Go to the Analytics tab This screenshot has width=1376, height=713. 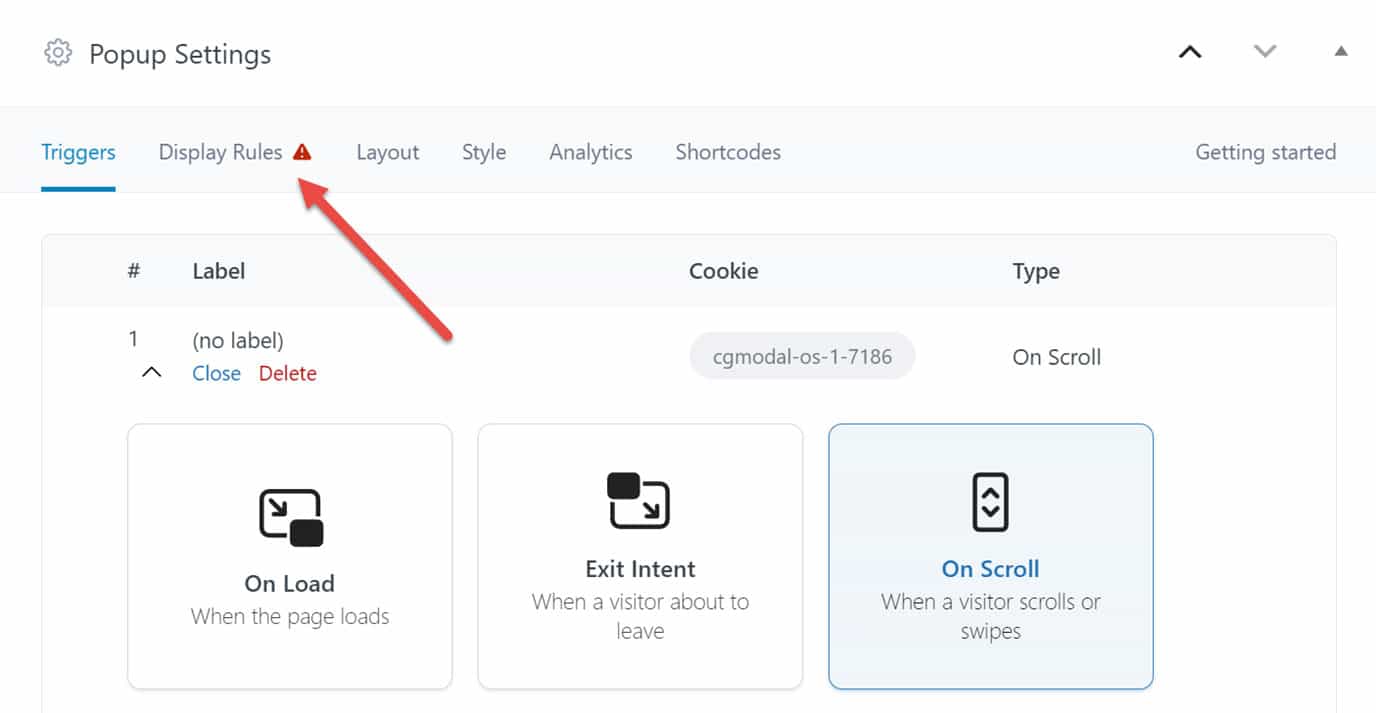(591, 152)
